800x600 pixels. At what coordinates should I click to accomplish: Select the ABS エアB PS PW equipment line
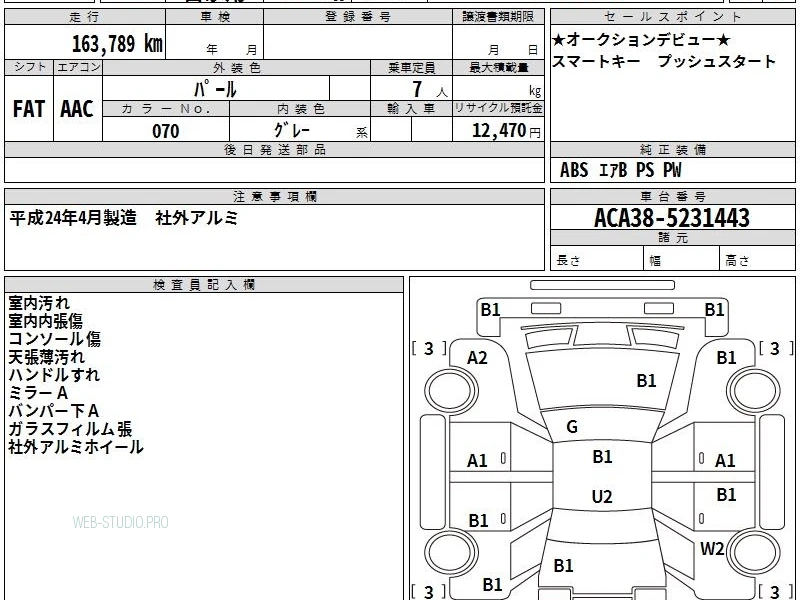[x=620, y=170]
